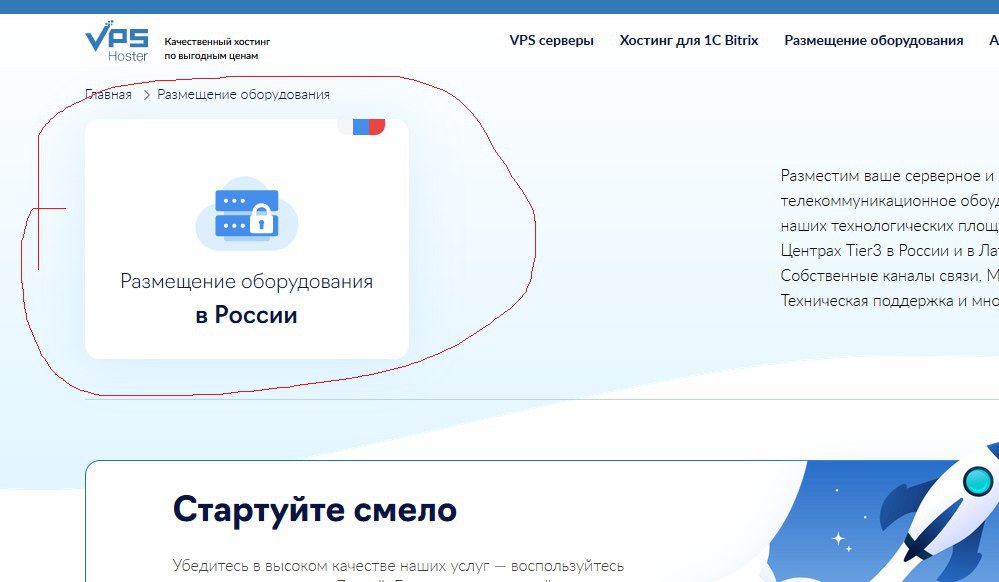Click the paragraph starting Разместим ваше серверное
999x582 pixels.
click(x=889, y=238)
